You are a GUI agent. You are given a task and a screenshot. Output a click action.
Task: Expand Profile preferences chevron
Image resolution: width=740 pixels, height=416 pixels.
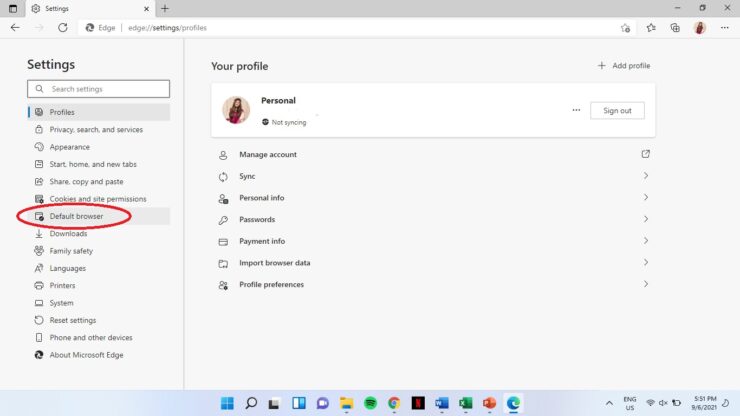646,284
